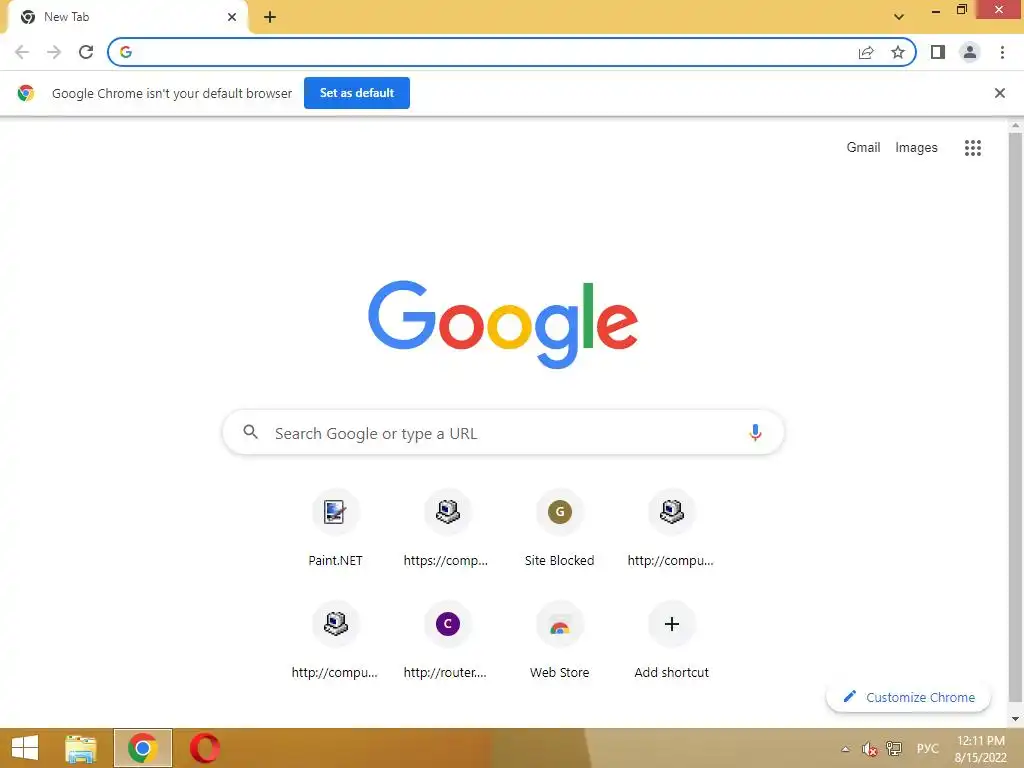The image size is (1024, 768).
Task: Click the muted volume tray icon
Action: 869,749
